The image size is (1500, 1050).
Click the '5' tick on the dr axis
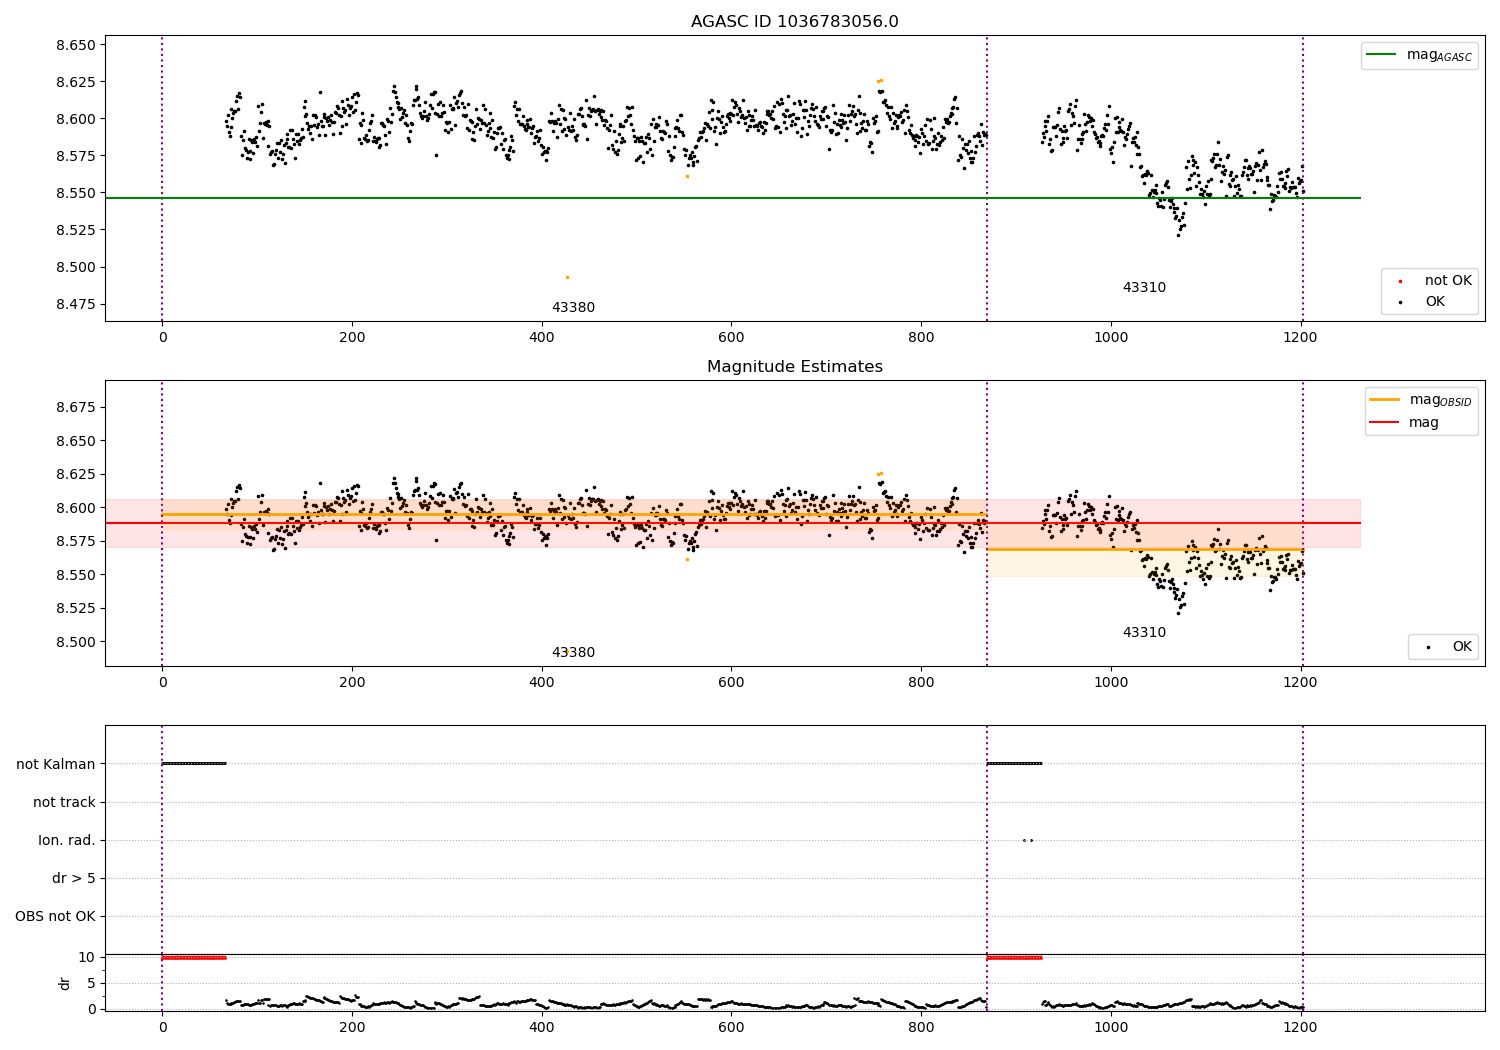coord(91,983)
